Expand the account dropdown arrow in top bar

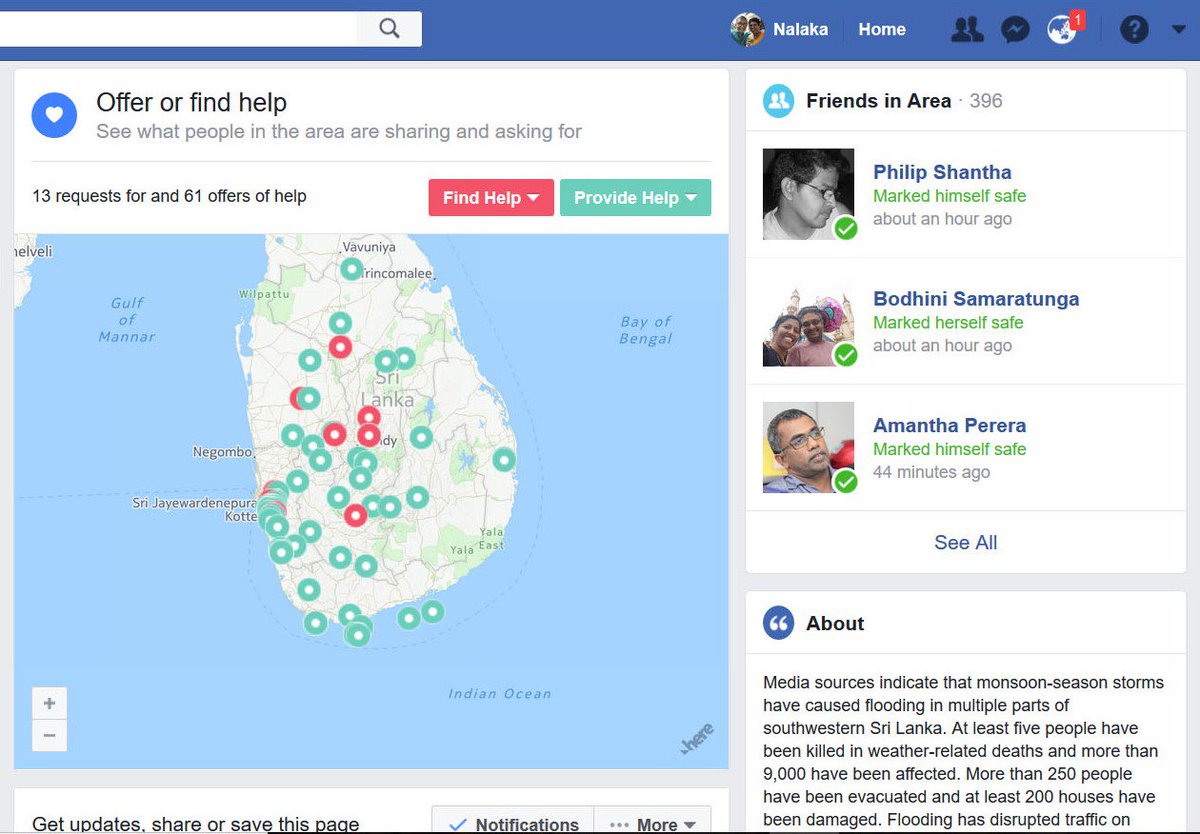click(1177, 30)
